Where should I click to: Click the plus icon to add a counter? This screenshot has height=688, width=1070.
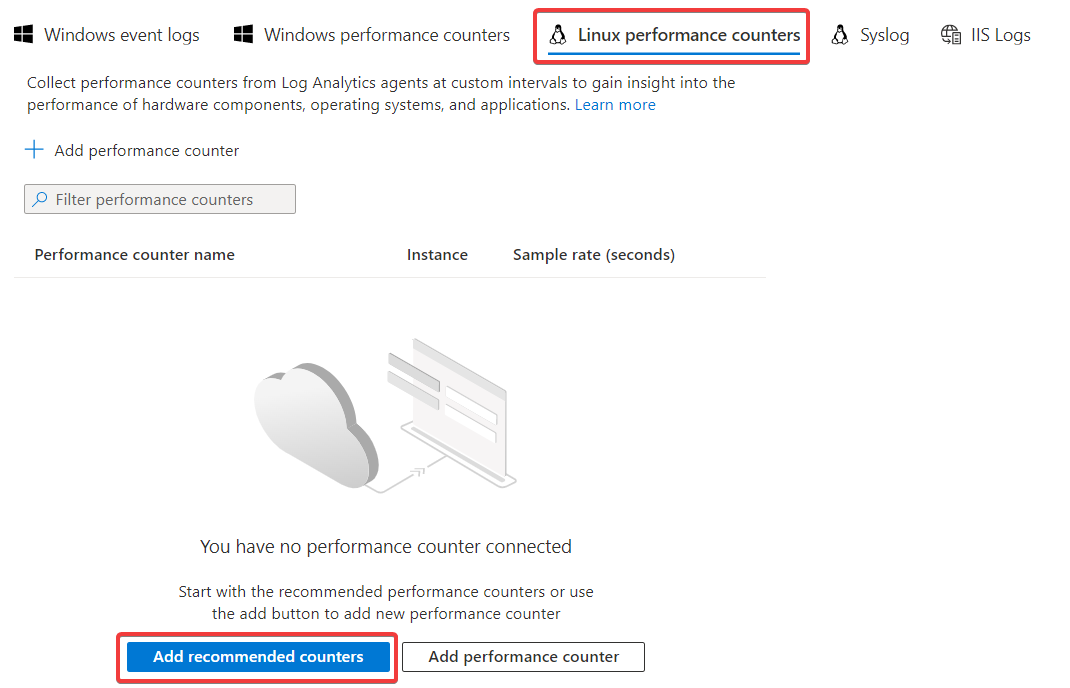point(35,150)
